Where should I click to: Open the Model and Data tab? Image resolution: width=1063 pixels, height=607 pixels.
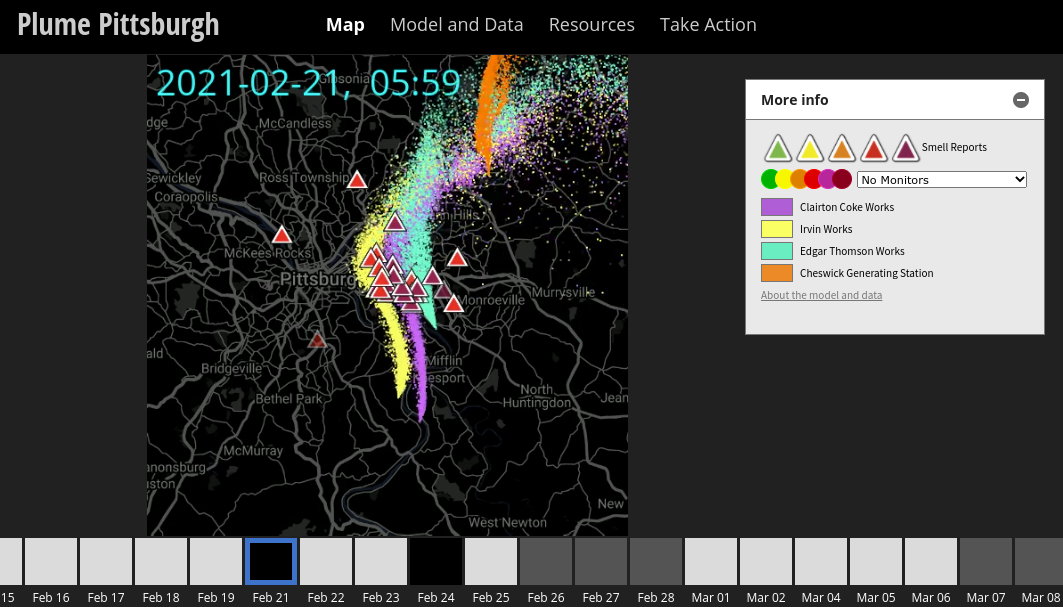[456, 25]
